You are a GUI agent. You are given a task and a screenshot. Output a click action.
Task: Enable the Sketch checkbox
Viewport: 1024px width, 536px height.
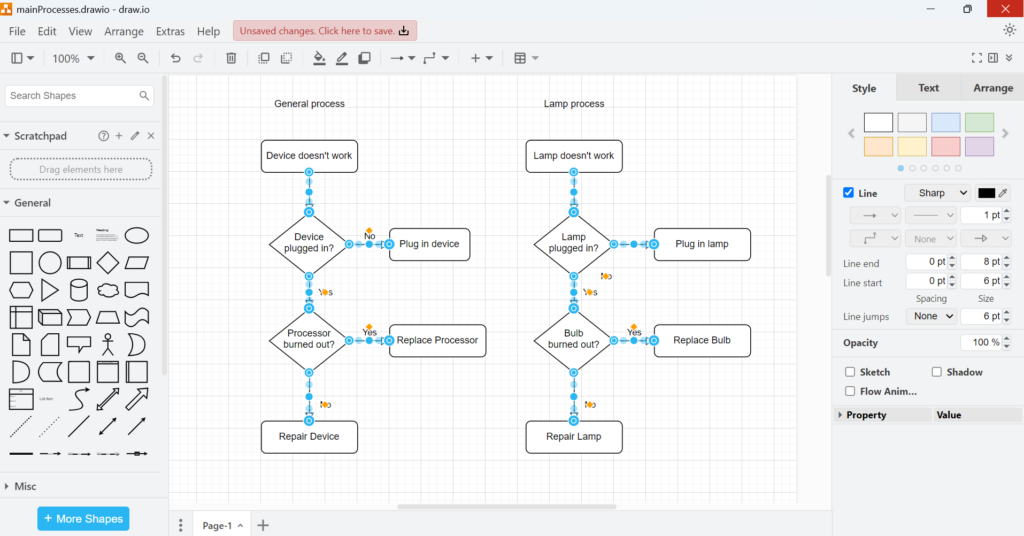coord(850,372)
